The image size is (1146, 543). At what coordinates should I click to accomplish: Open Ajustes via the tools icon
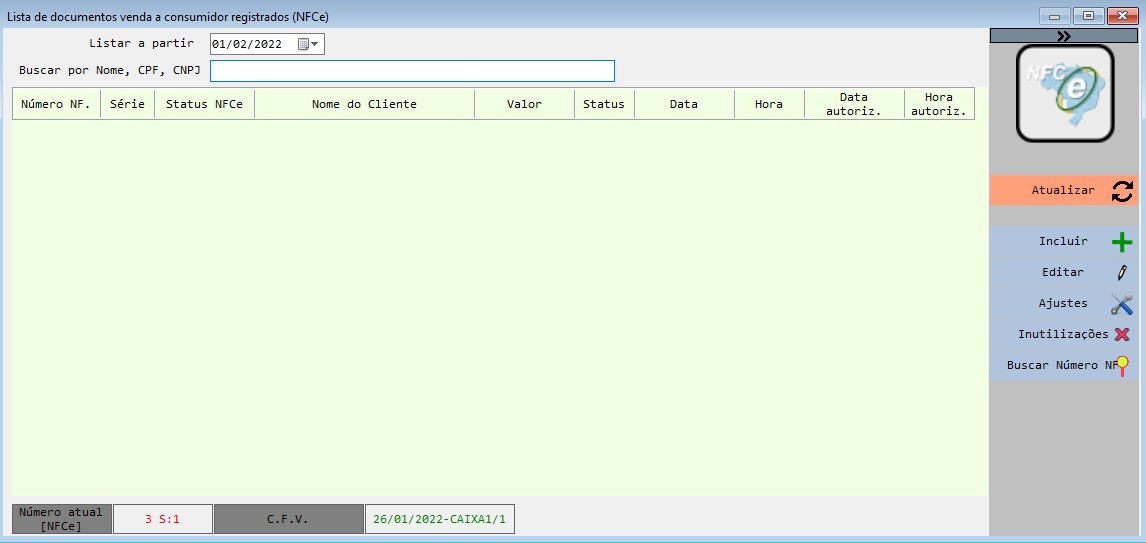point(1122,304)
